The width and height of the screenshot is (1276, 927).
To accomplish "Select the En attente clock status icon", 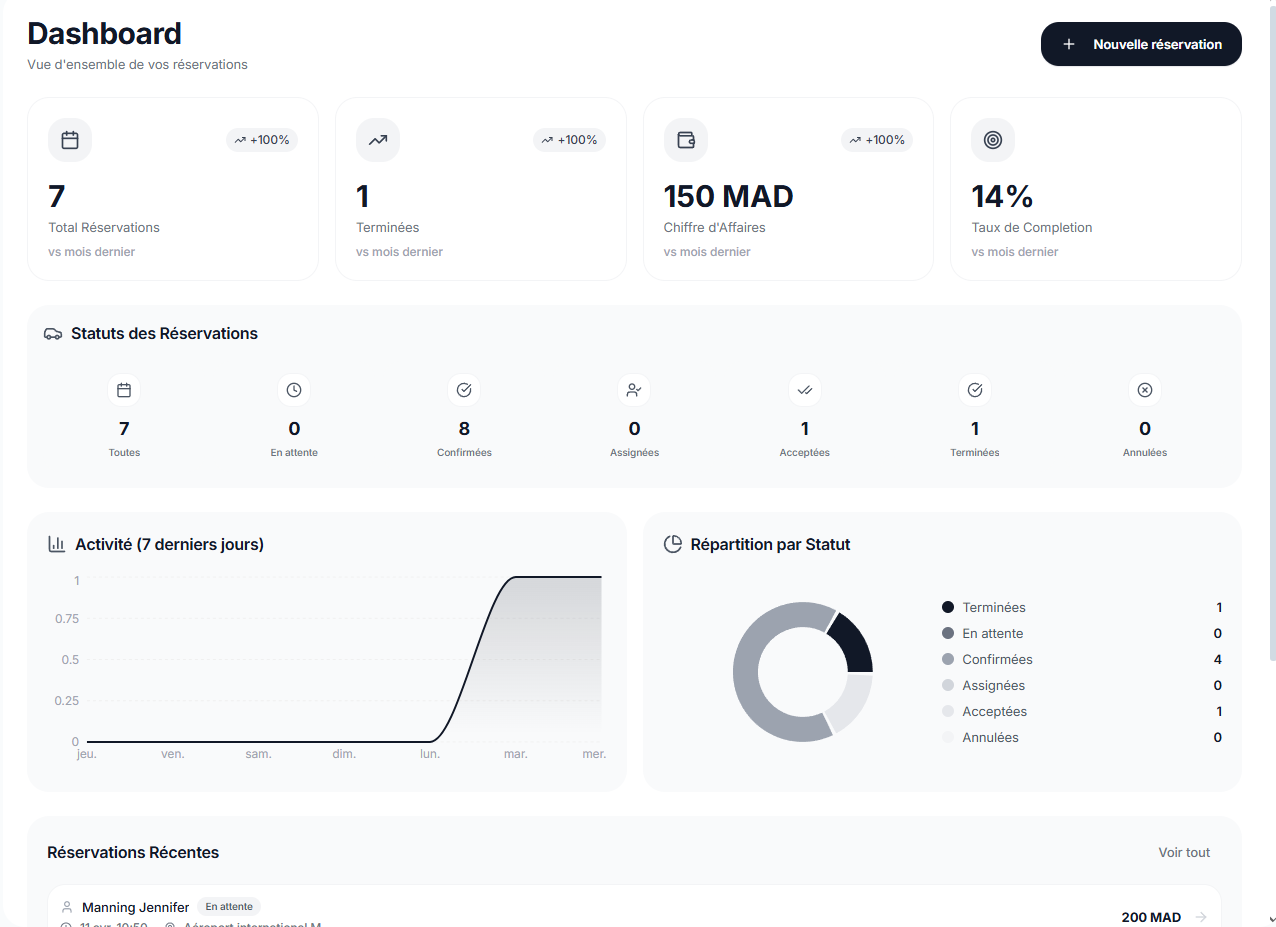I will [x=294, y=390].
